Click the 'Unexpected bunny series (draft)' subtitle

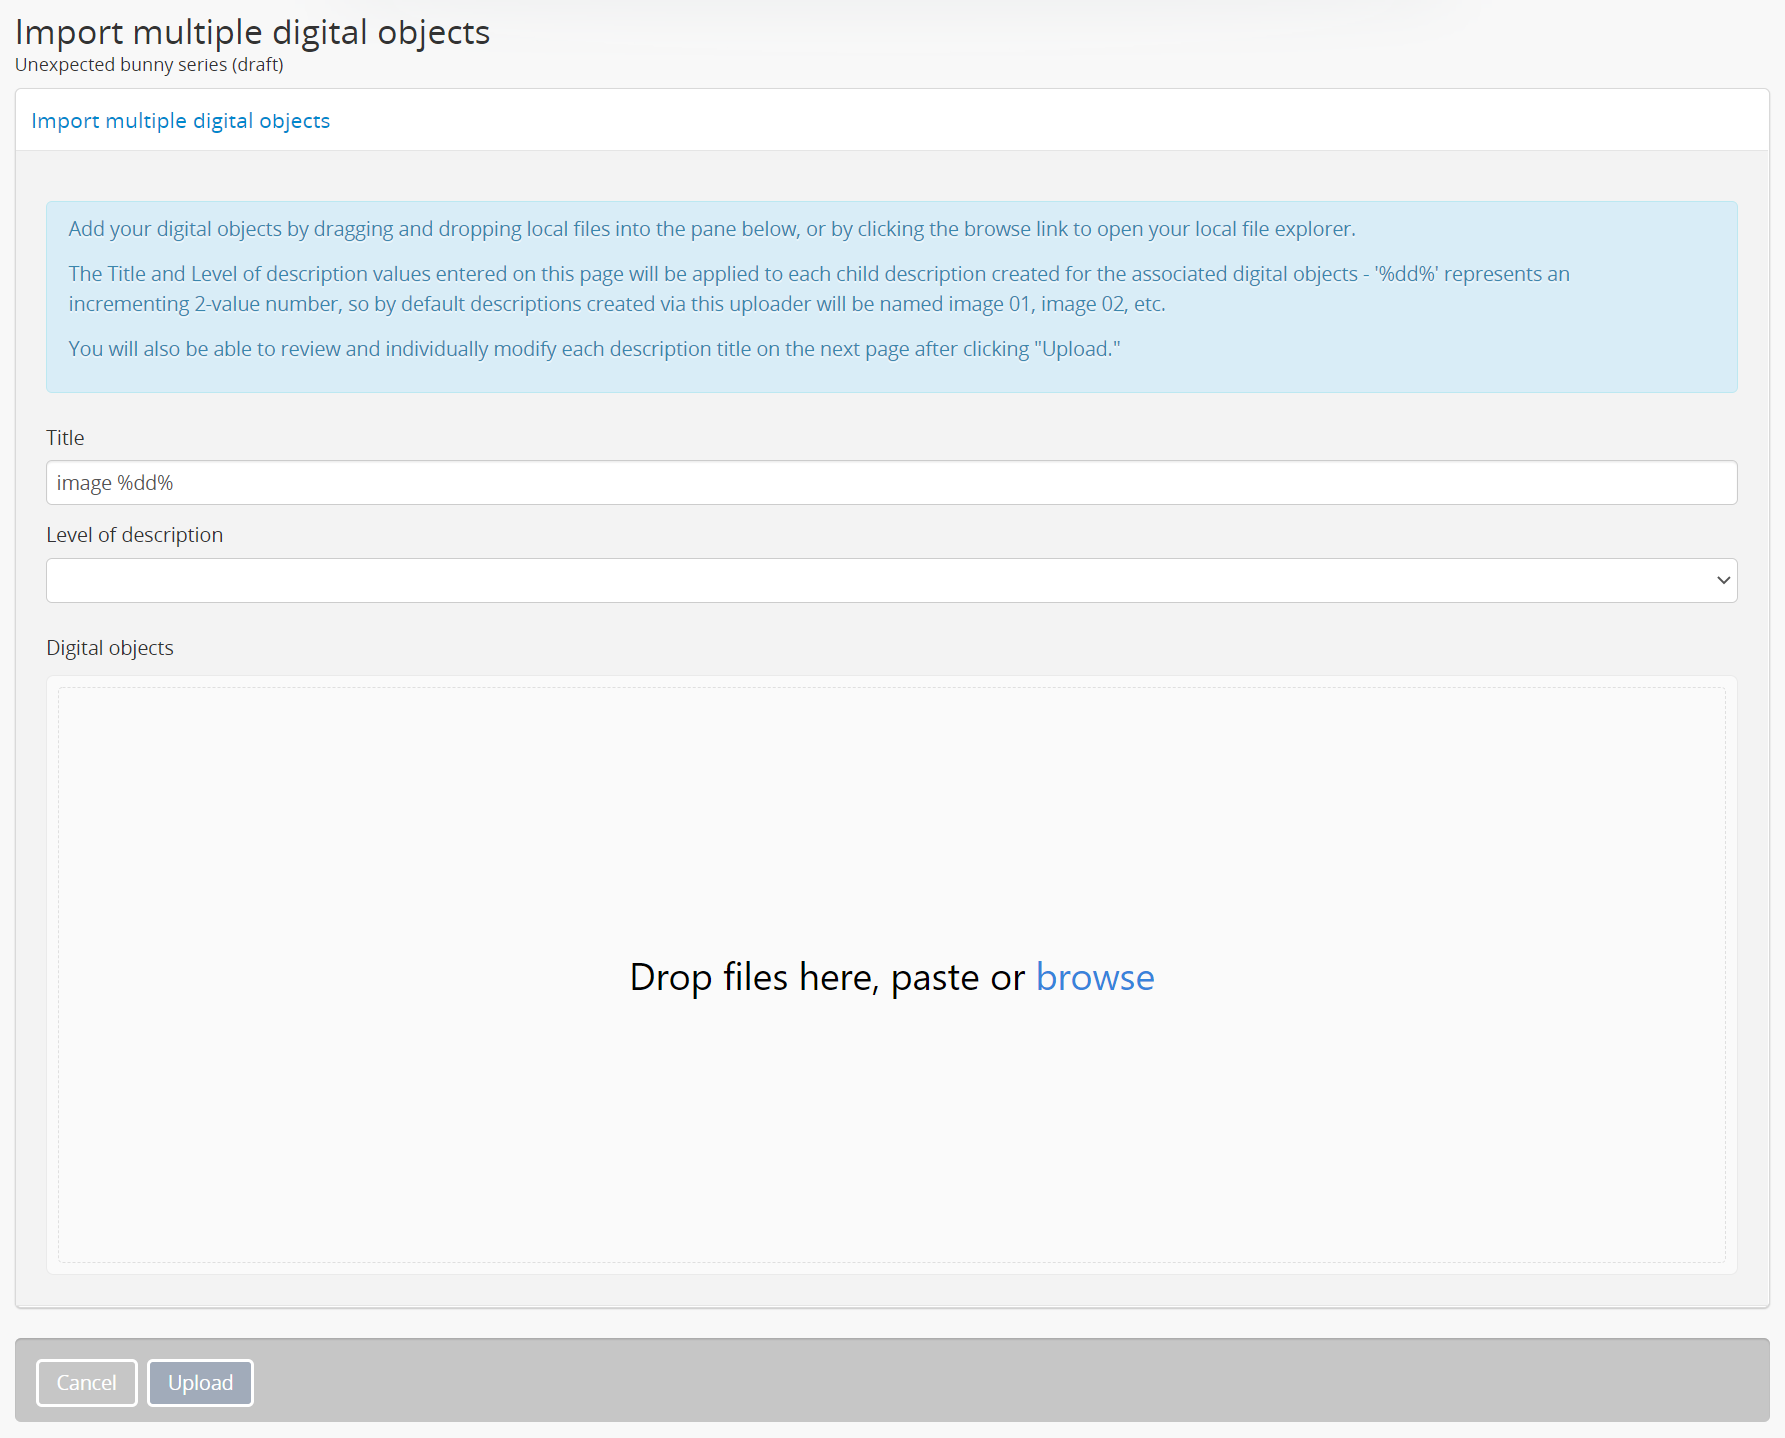pyautogui.click(x=149, y=65)
